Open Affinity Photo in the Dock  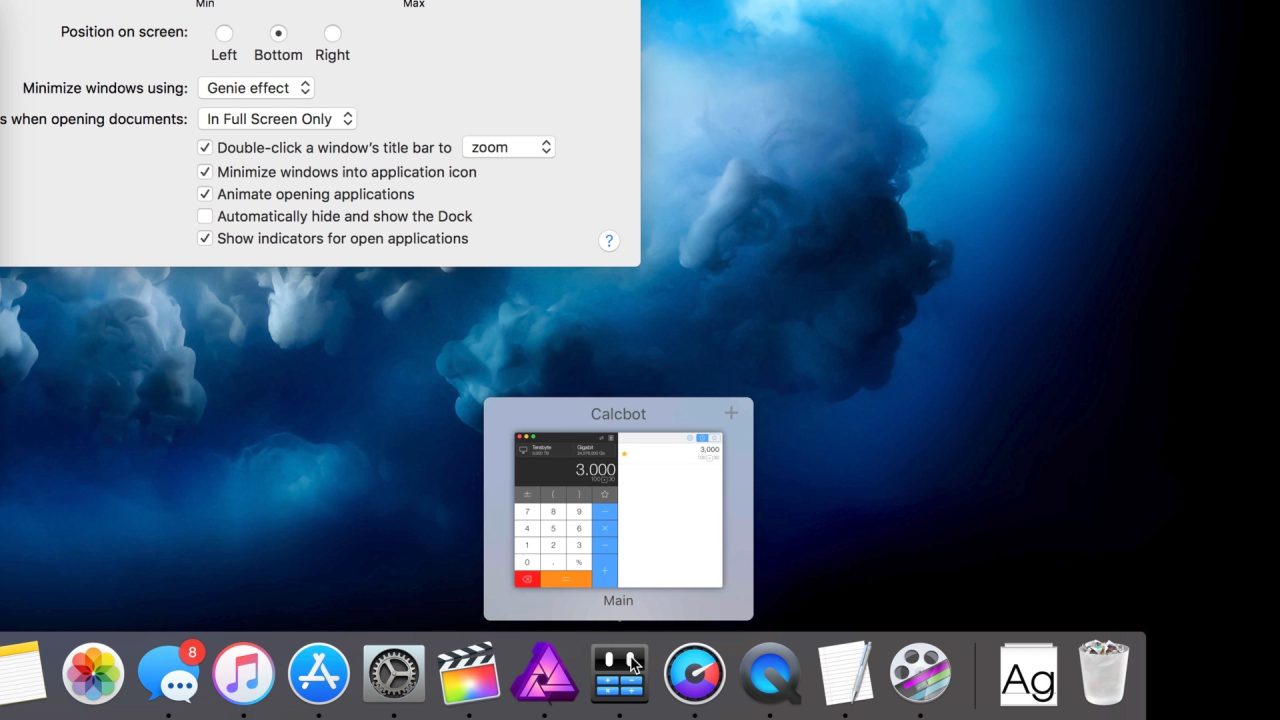(544, 673)
